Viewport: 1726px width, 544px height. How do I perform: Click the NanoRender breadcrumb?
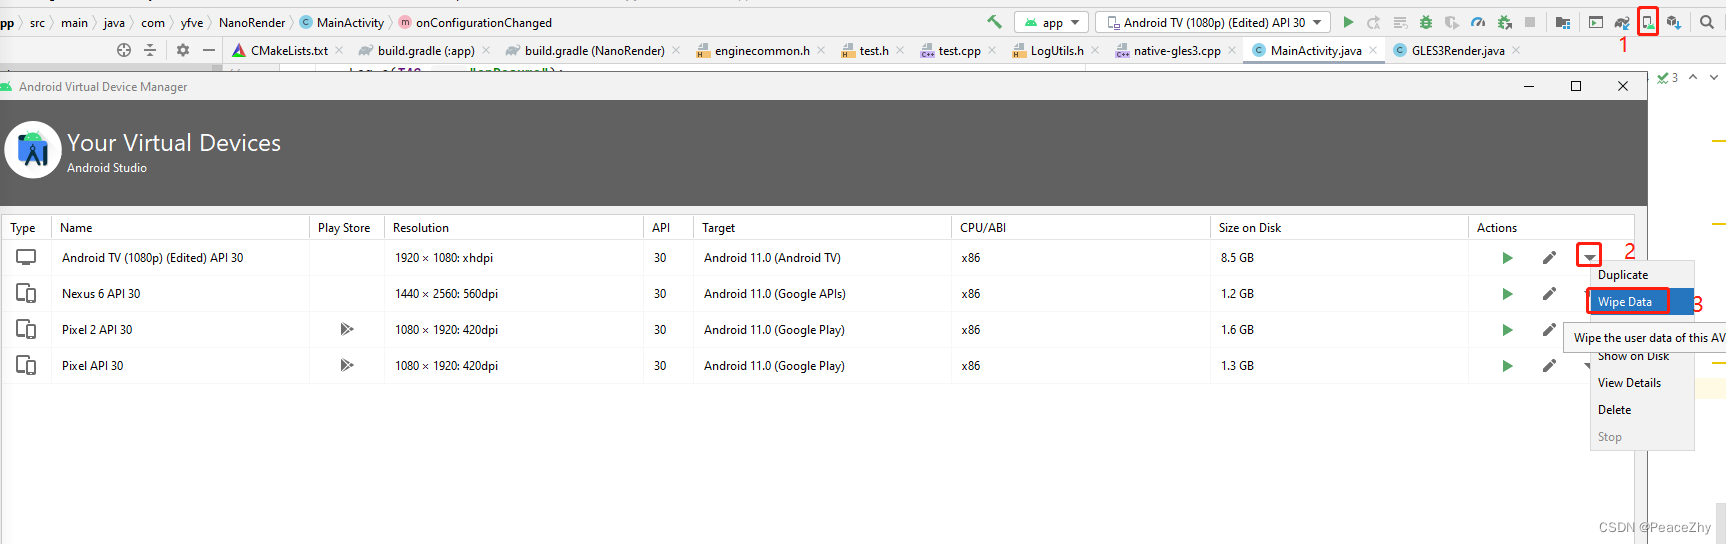[x=252, y=22]
